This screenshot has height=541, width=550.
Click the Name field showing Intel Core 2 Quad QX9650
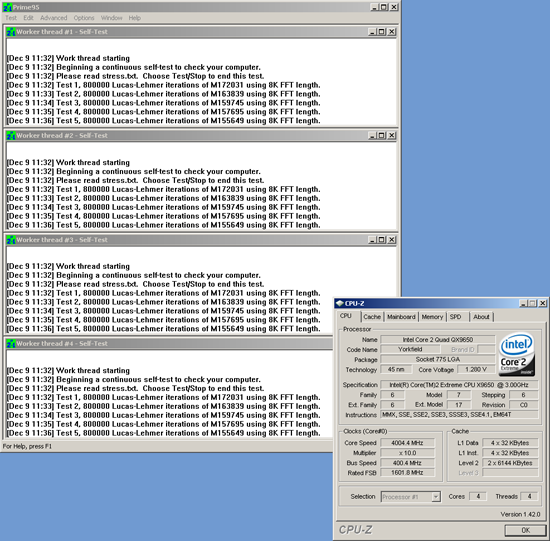[437, 340]
